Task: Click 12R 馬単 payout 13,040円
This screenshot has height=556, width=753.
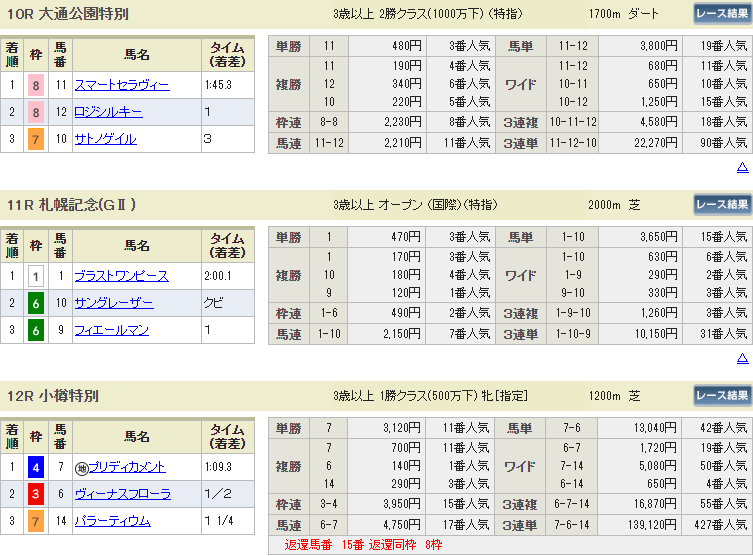Action: click(656, 428)
